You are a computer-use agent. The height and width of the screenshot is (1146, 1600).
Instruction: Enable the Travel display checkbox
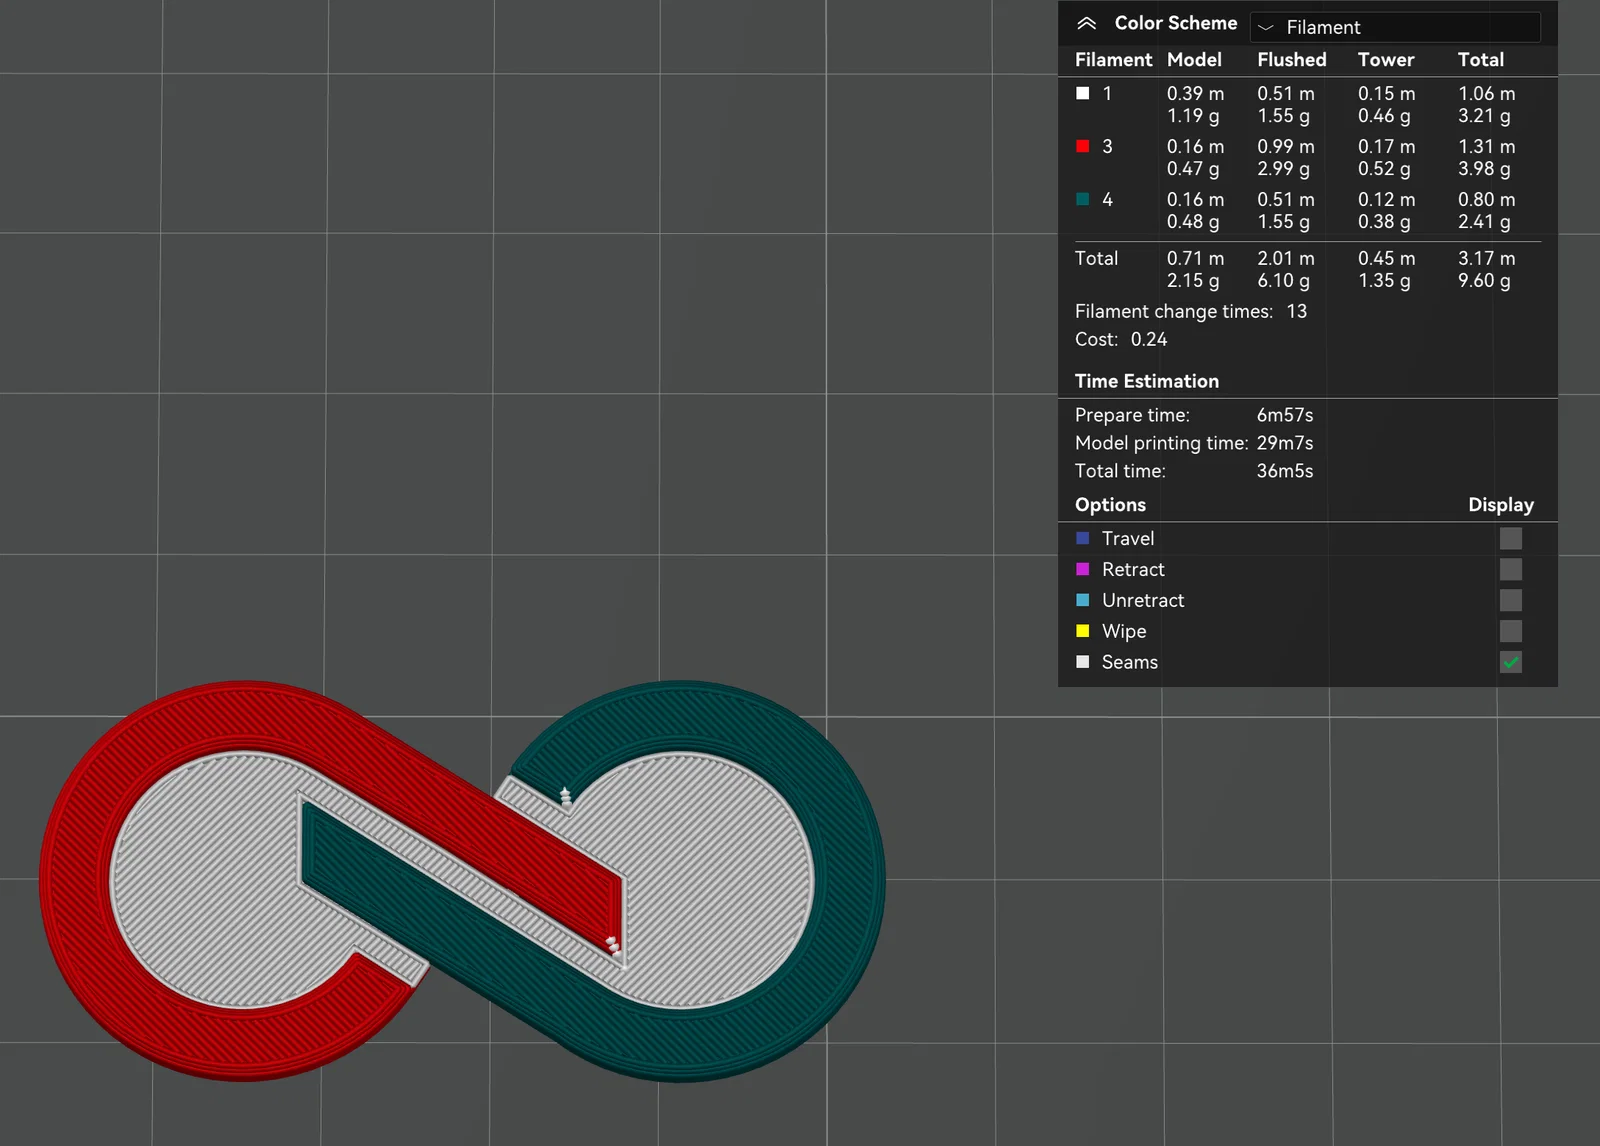tap(1511, 538)
